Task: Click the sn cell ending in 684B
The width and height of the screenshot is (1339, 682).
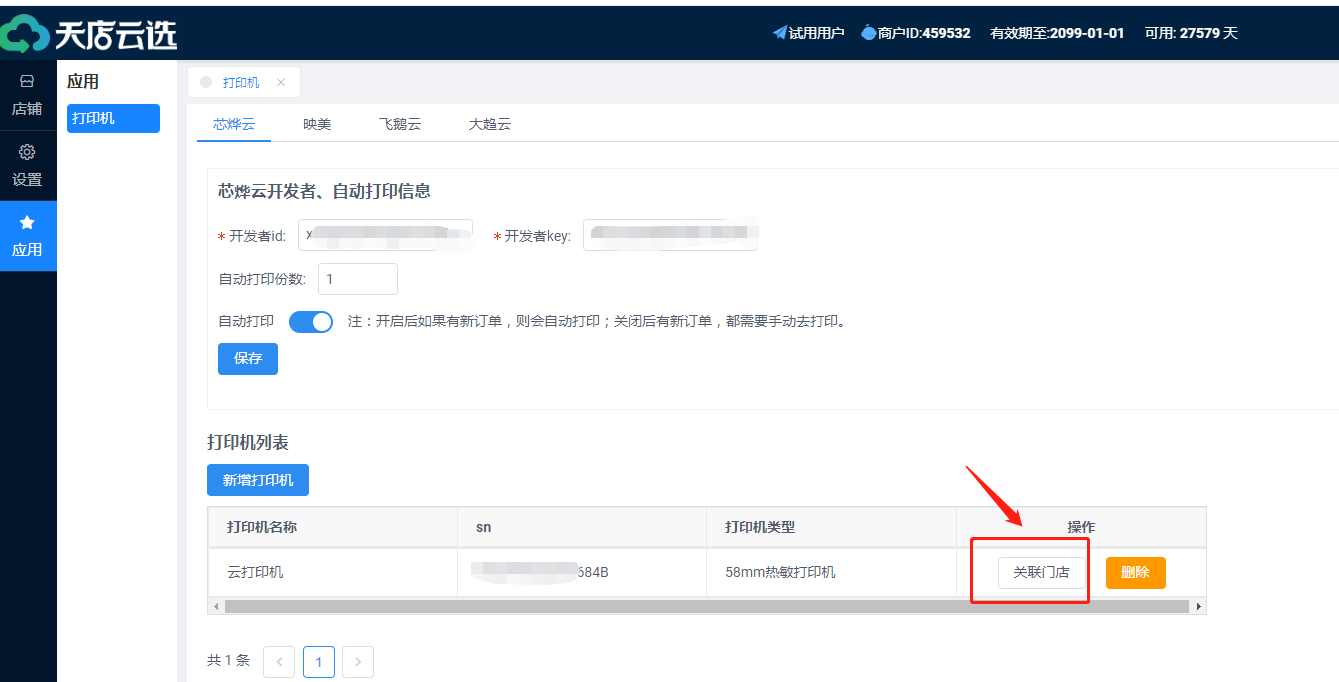Action: [x=582, y=572]
